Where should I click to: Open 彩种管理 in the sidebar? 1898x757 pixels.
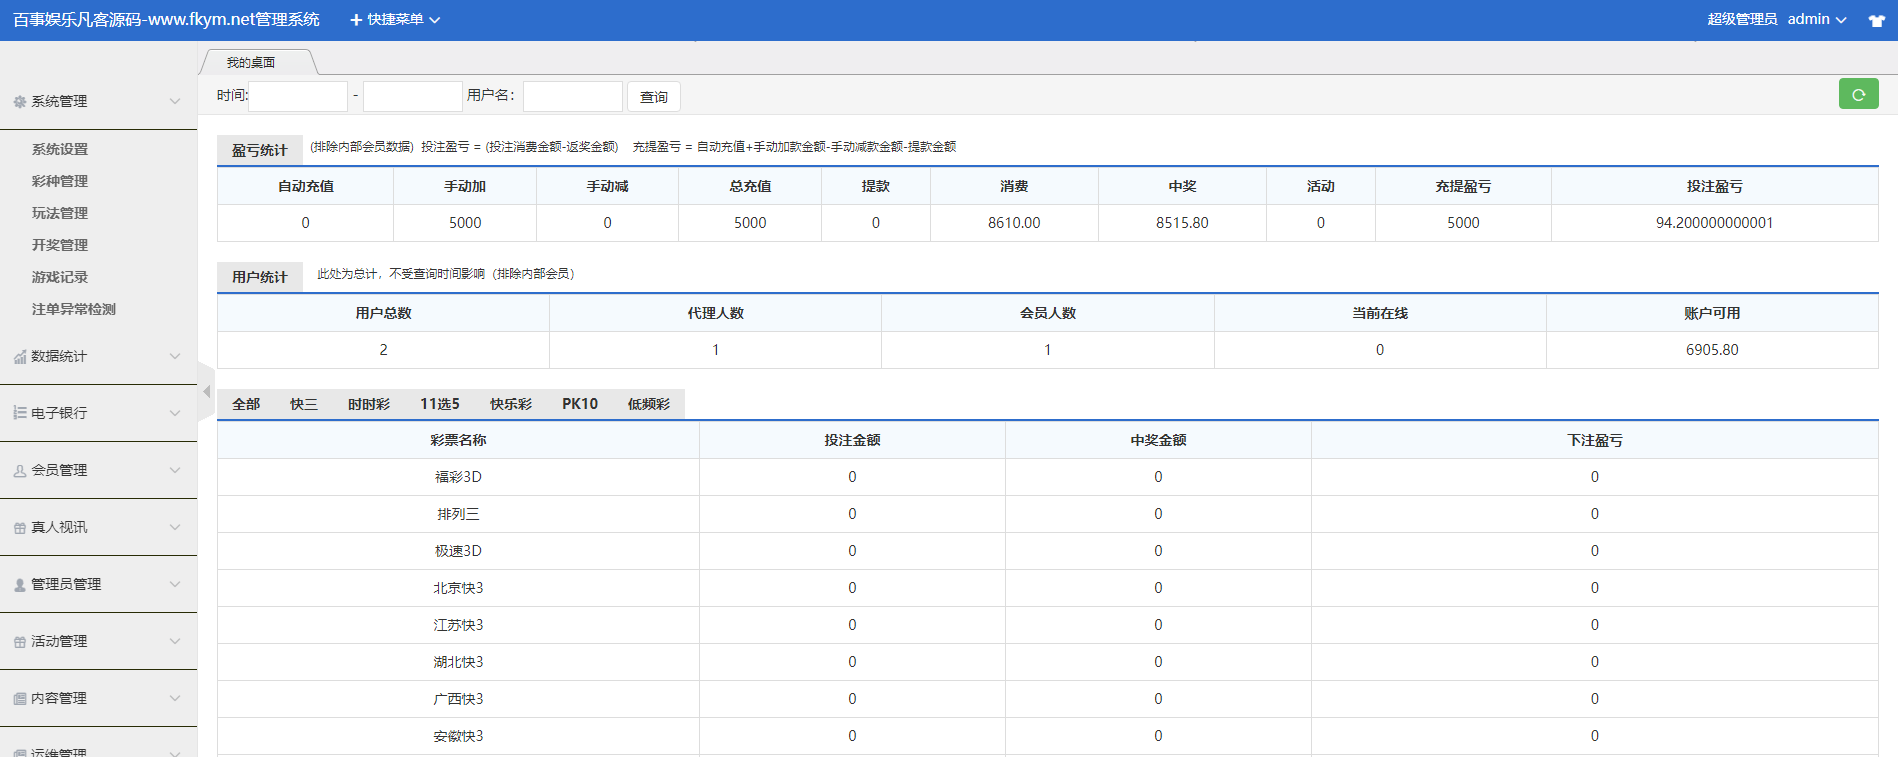tap(60, 181)
